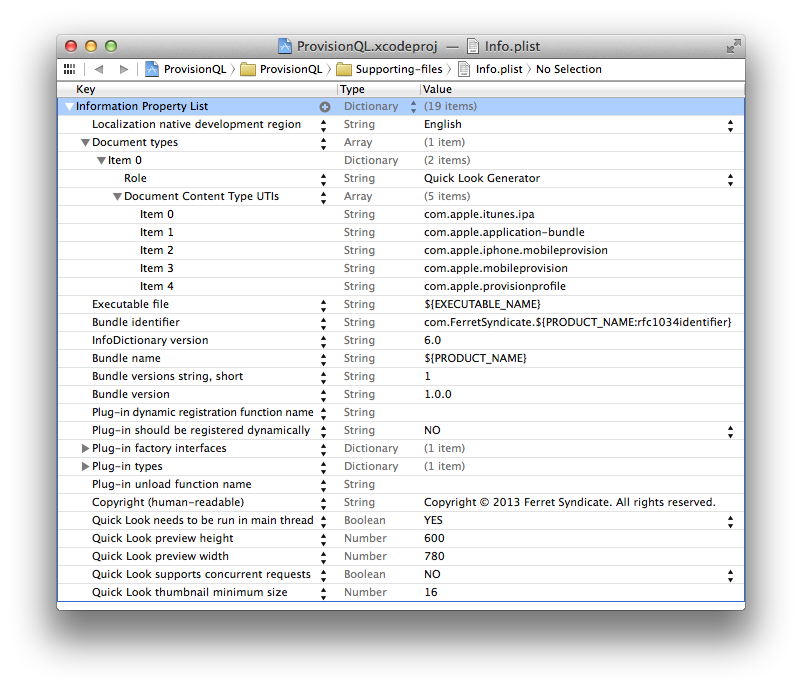Collapse the Document types array
The height and width of the screenshot is (689, 802).
(x=85, y=142)
